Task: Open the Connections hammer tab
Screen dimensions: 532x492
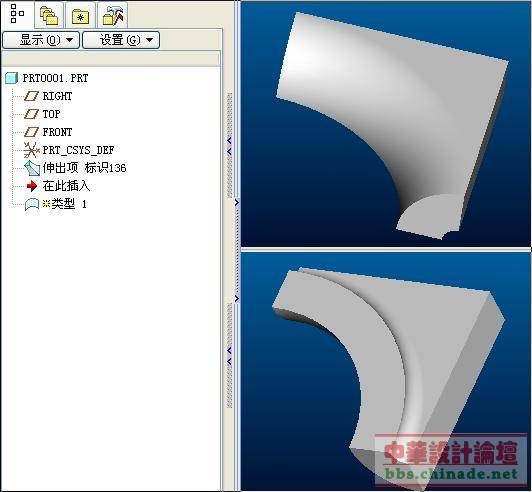Action: [113, 16]
